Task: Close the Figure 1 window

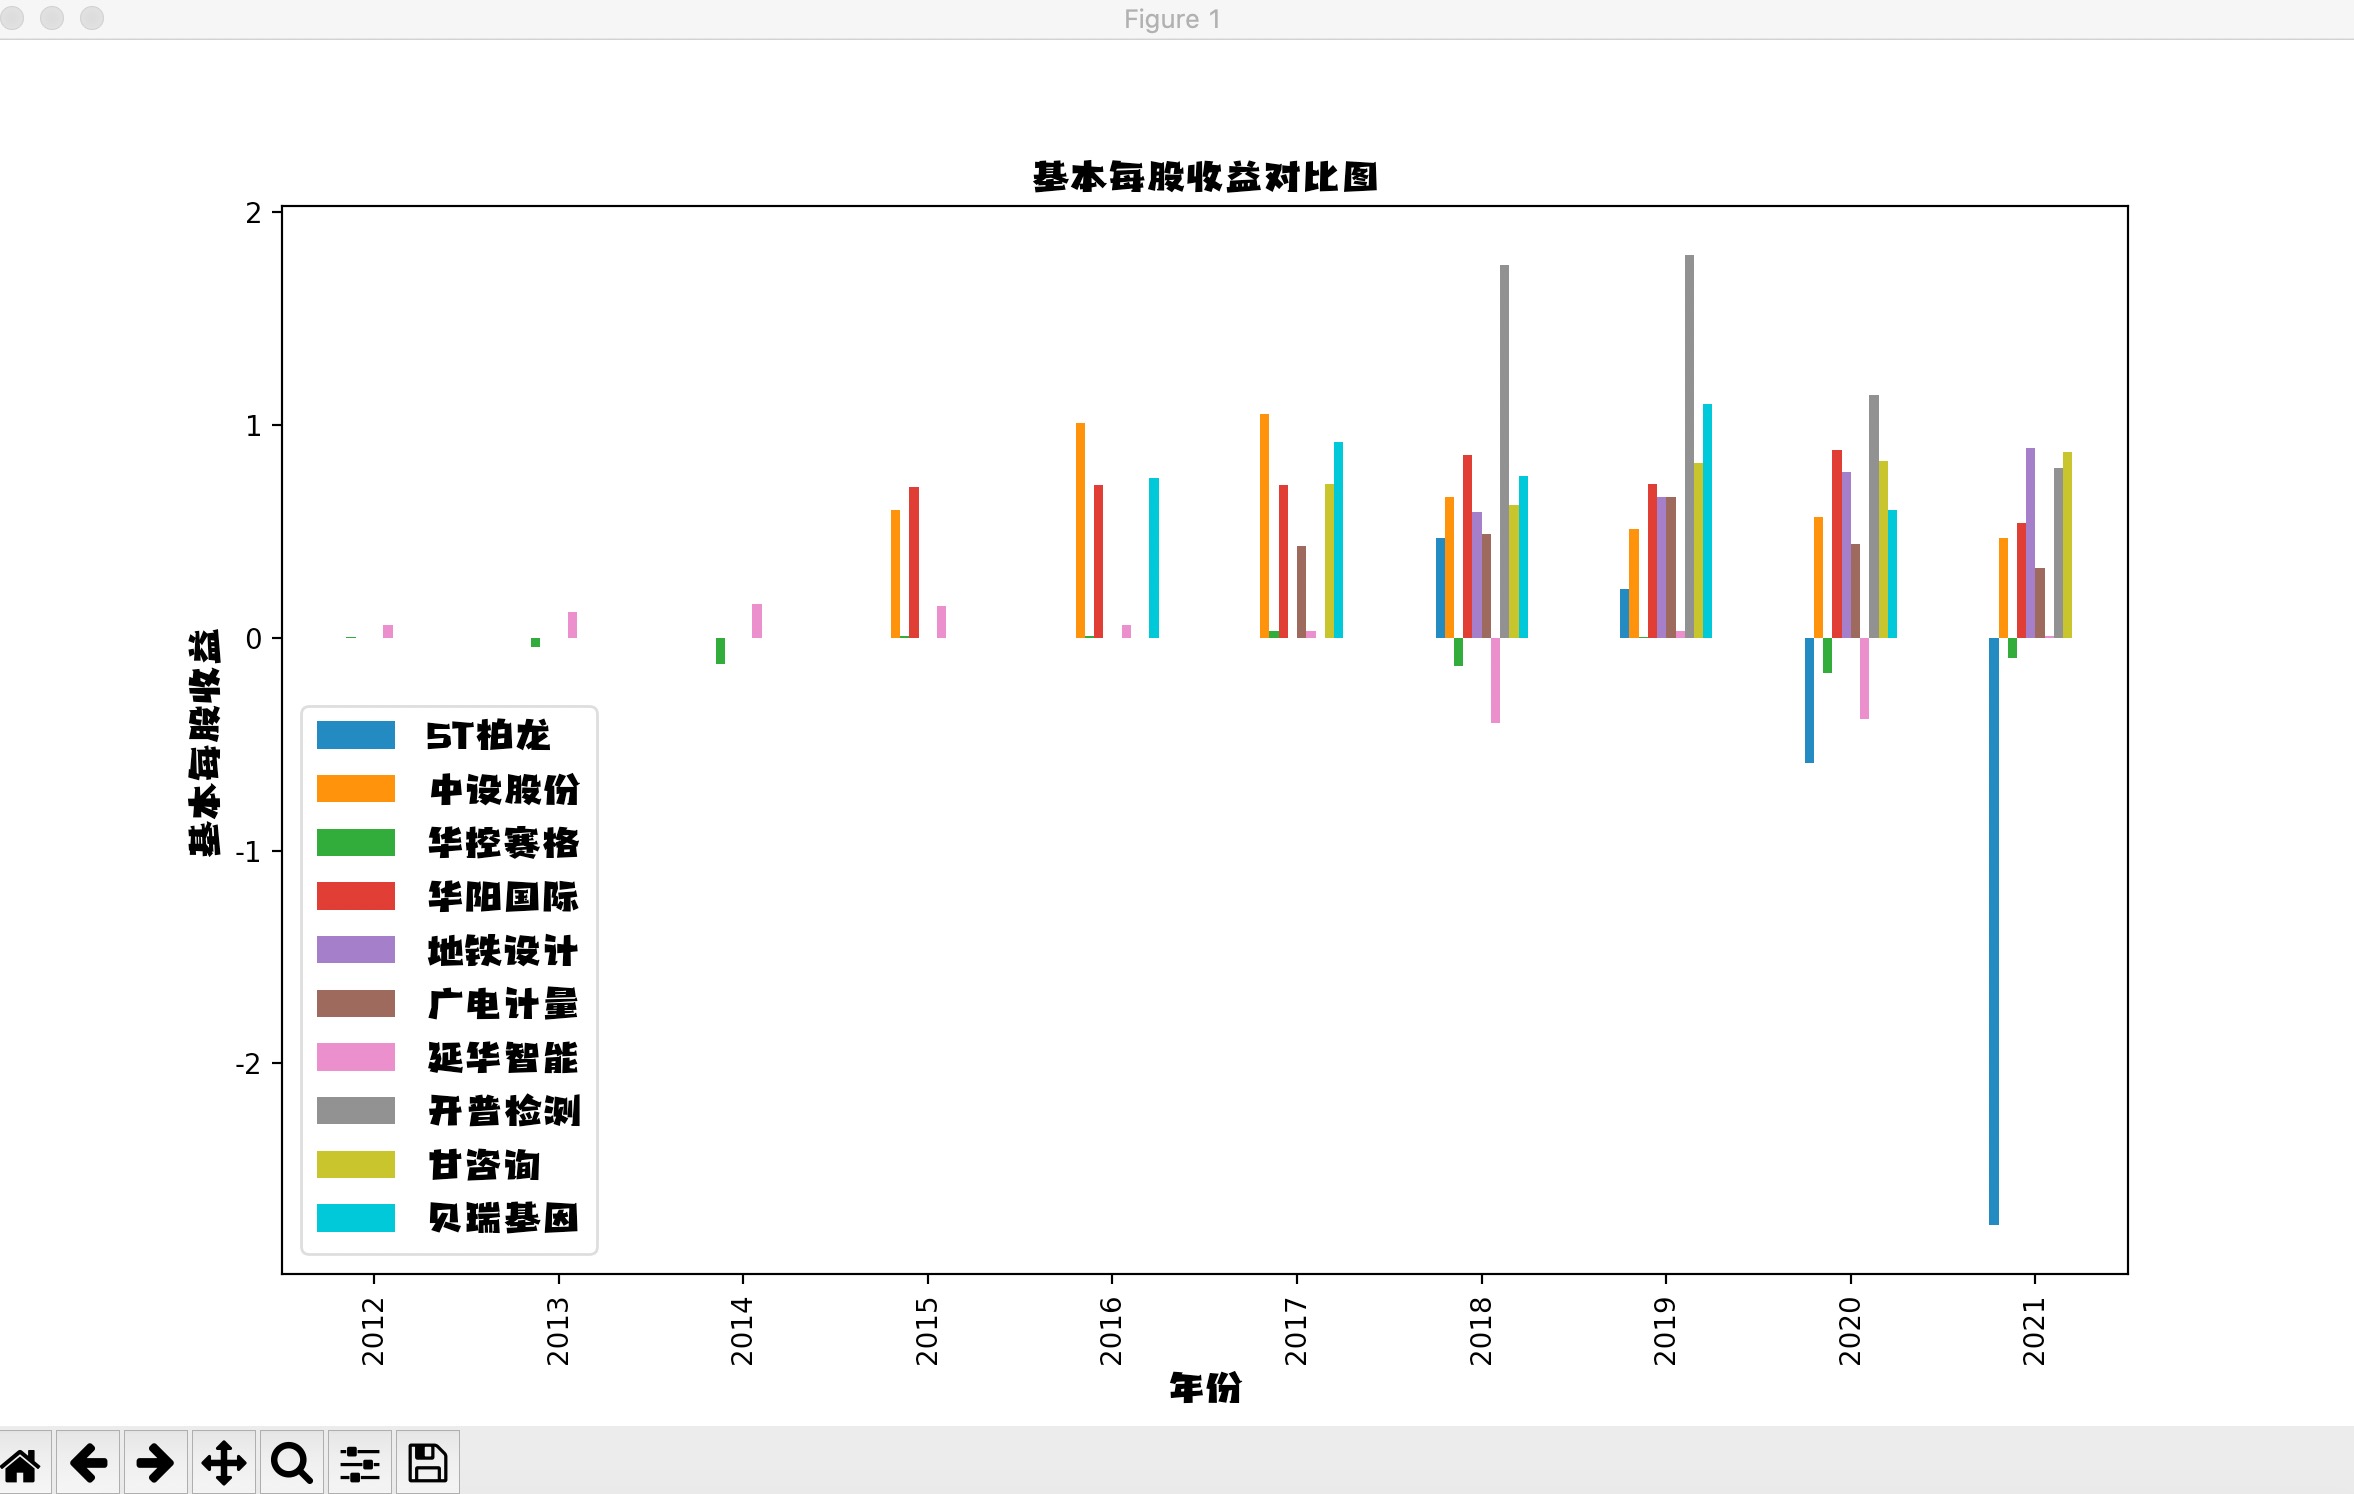Action: [x=12, y=18]
